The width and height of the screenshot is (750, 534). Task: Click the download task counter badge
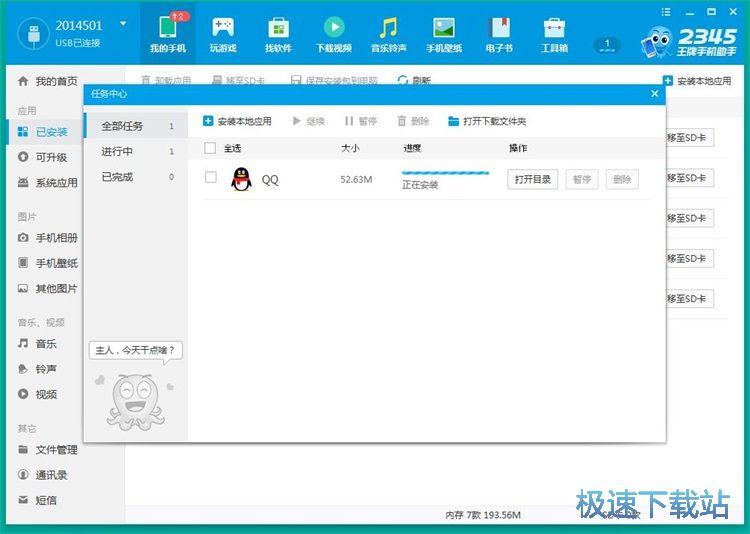tap(607, 45)
